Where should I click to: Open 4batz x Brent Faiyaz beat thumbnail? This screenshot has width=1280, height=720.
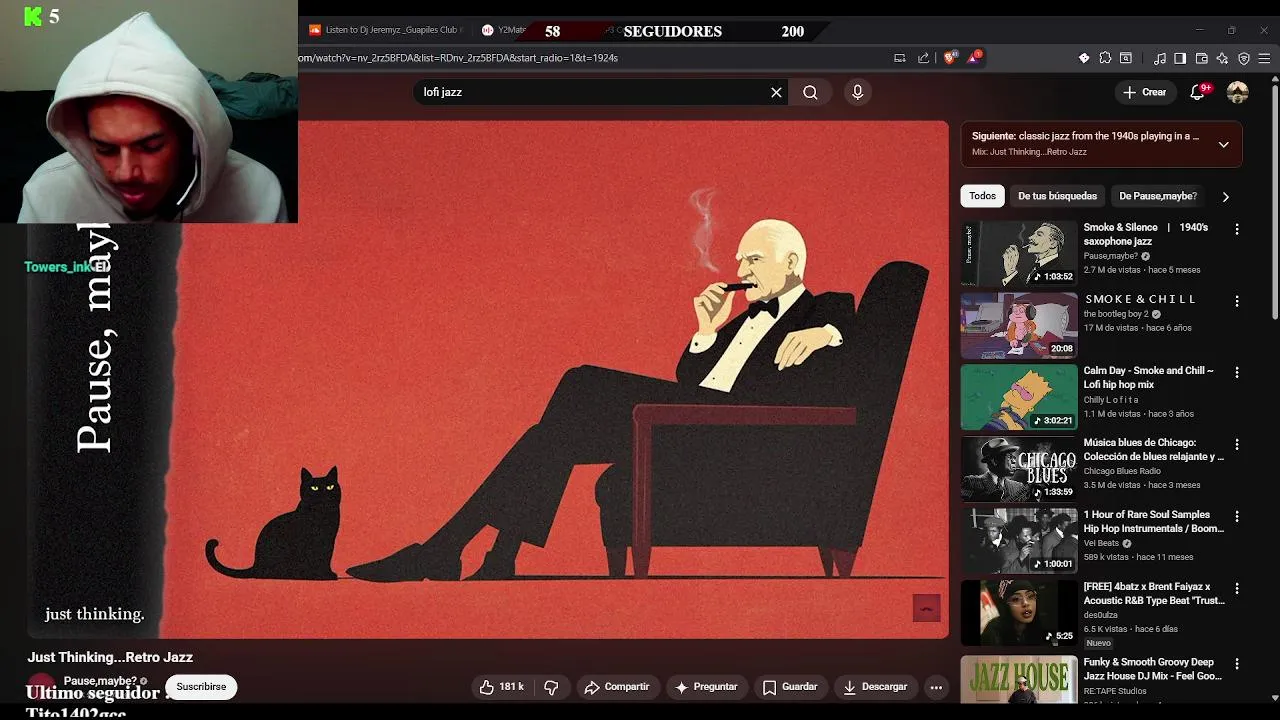(1019, 613)
